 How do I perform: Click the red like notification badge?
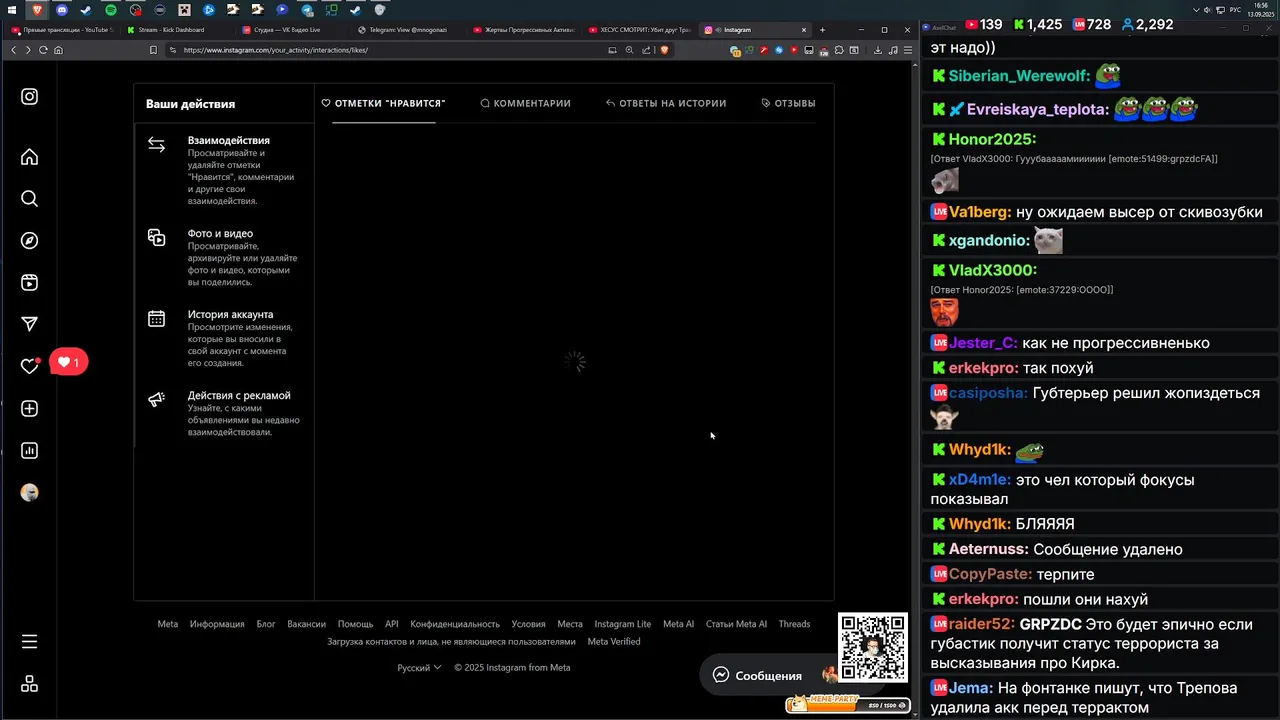coord(68,362)
